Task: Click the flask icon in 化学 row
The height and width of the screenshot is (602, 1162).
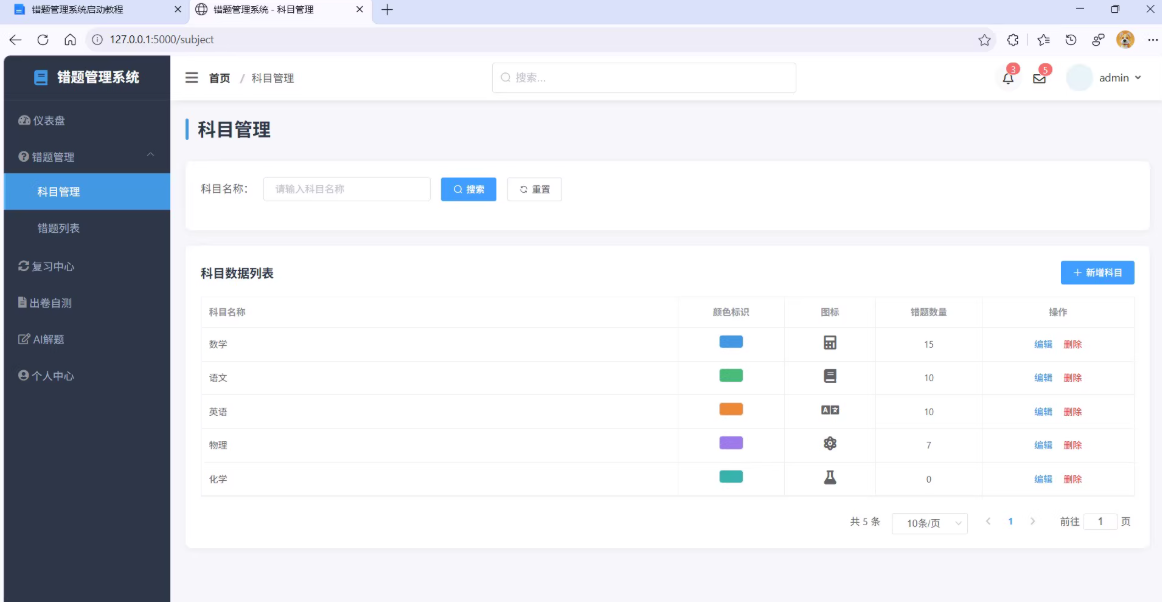Action: (829, 477)
